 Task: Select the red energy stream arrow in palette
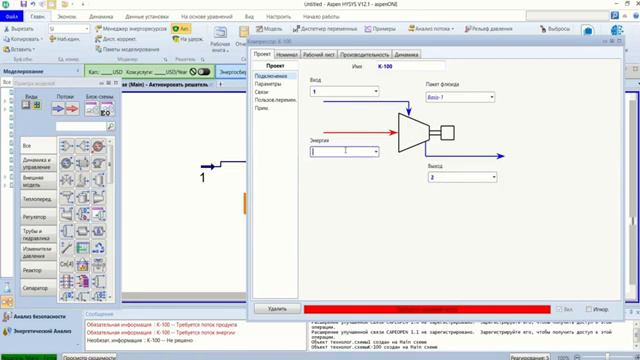[x=72, y=109]
